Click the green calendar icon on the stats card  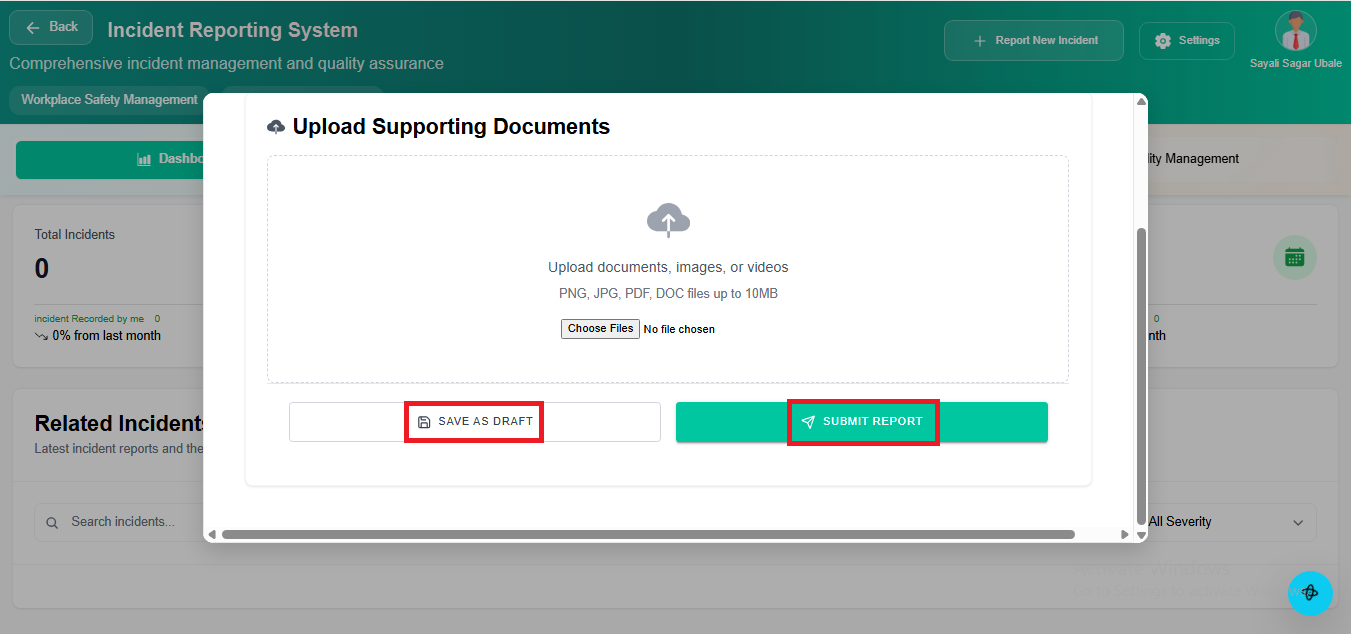1294,257
